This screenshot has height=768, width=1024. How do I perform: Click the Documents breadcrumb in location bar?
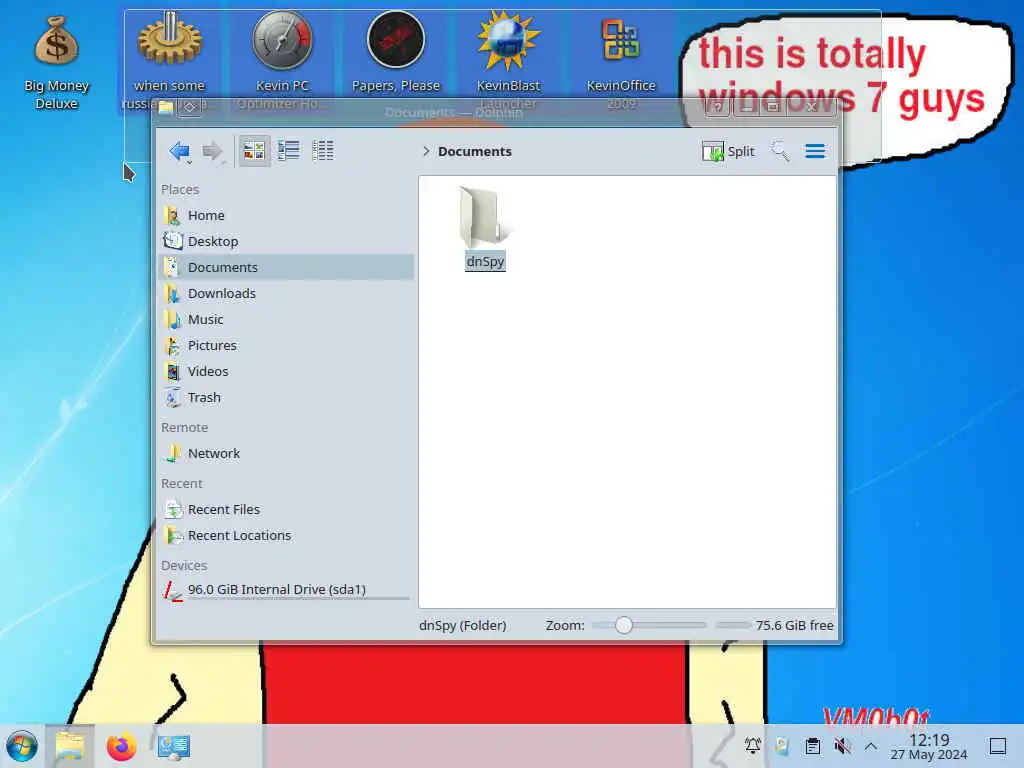[x=475, y=152]
